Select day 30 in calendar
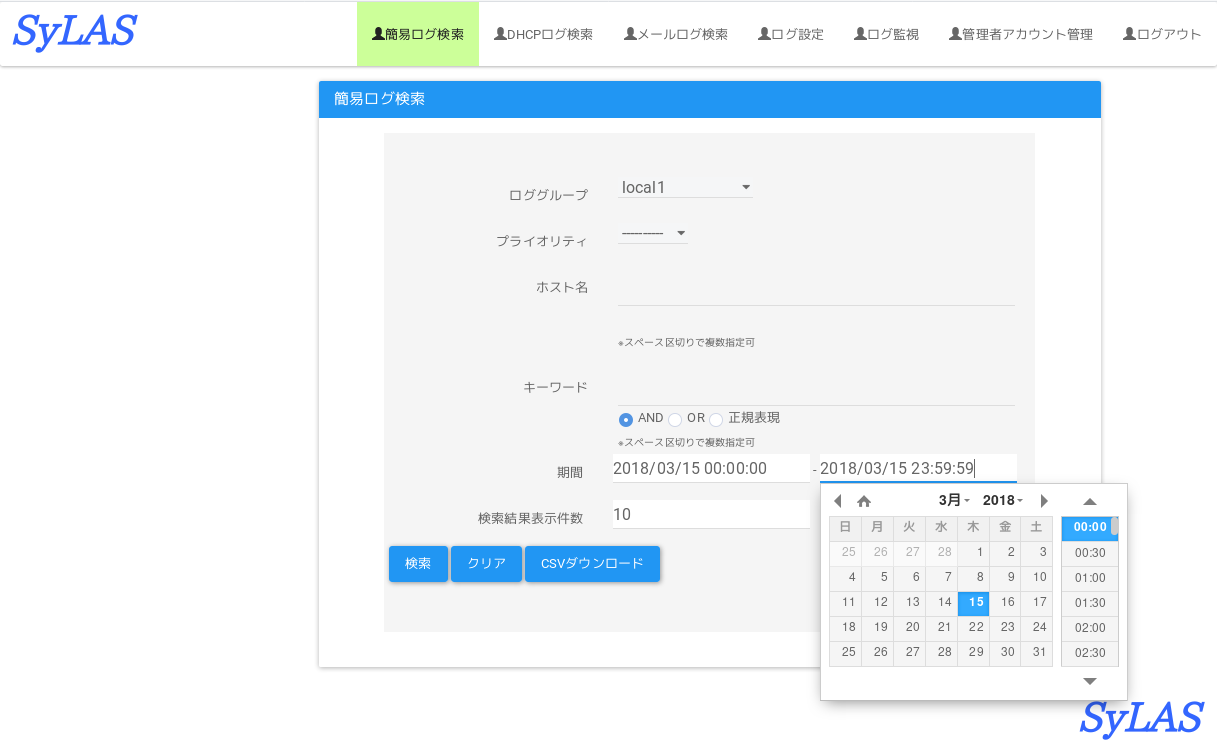Image resolution: width=1217 pixels, height=752 pixels. coord(1005,652)
